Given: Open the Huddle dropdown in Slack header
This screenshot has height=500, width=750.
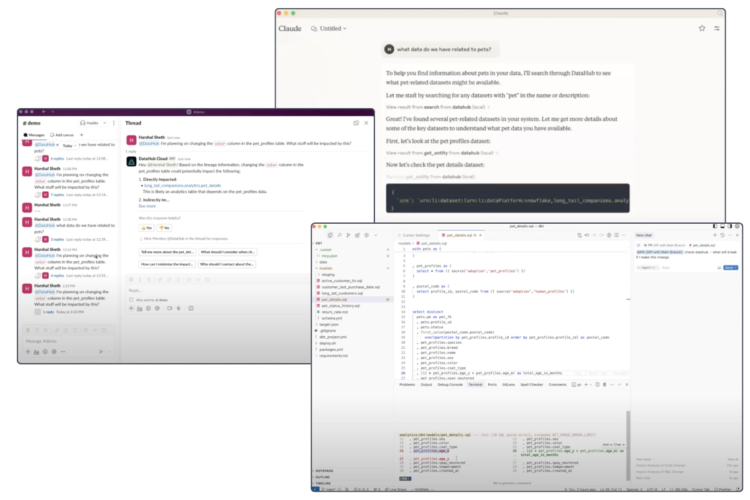Looking at the screenshot, I should coord(93,123).
